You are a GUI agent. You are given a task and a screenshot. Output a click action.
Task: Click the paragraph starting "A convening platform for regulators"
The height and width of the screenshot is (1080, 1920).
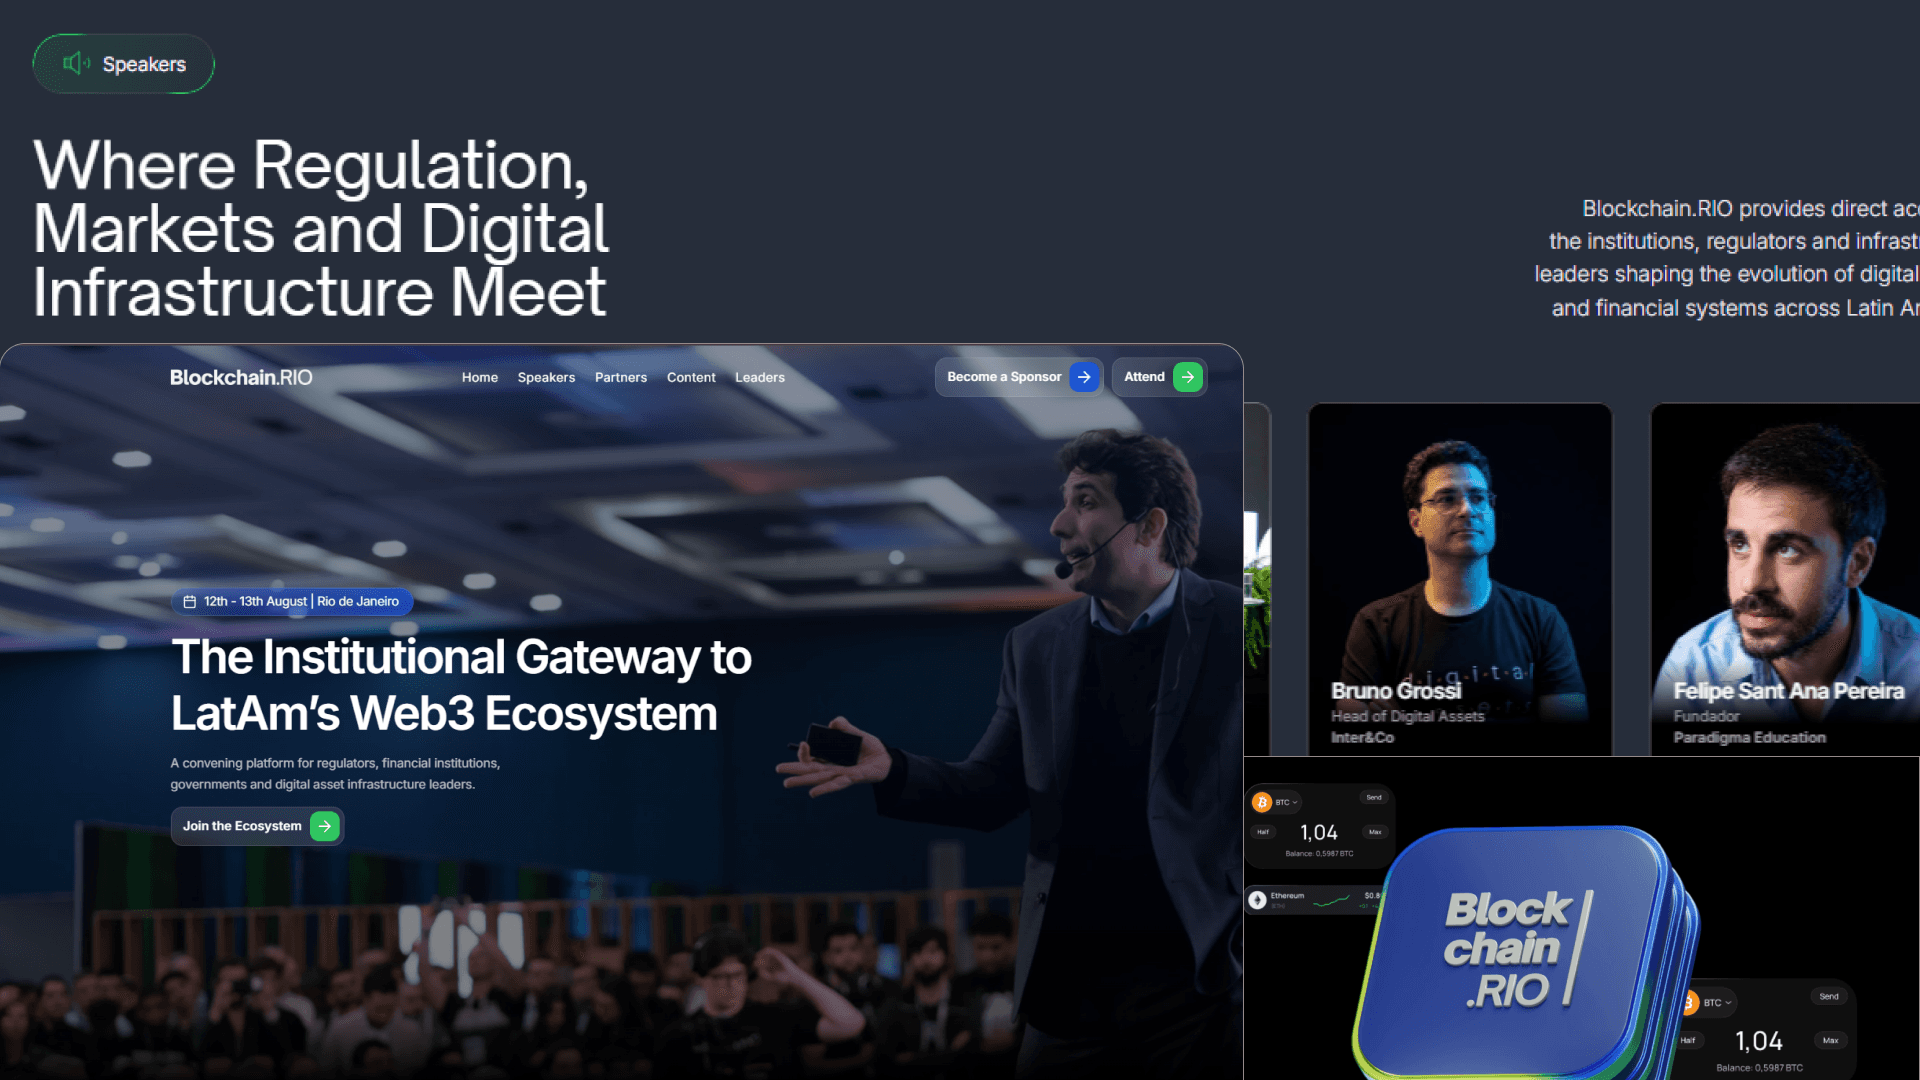(x=335, y=774)
